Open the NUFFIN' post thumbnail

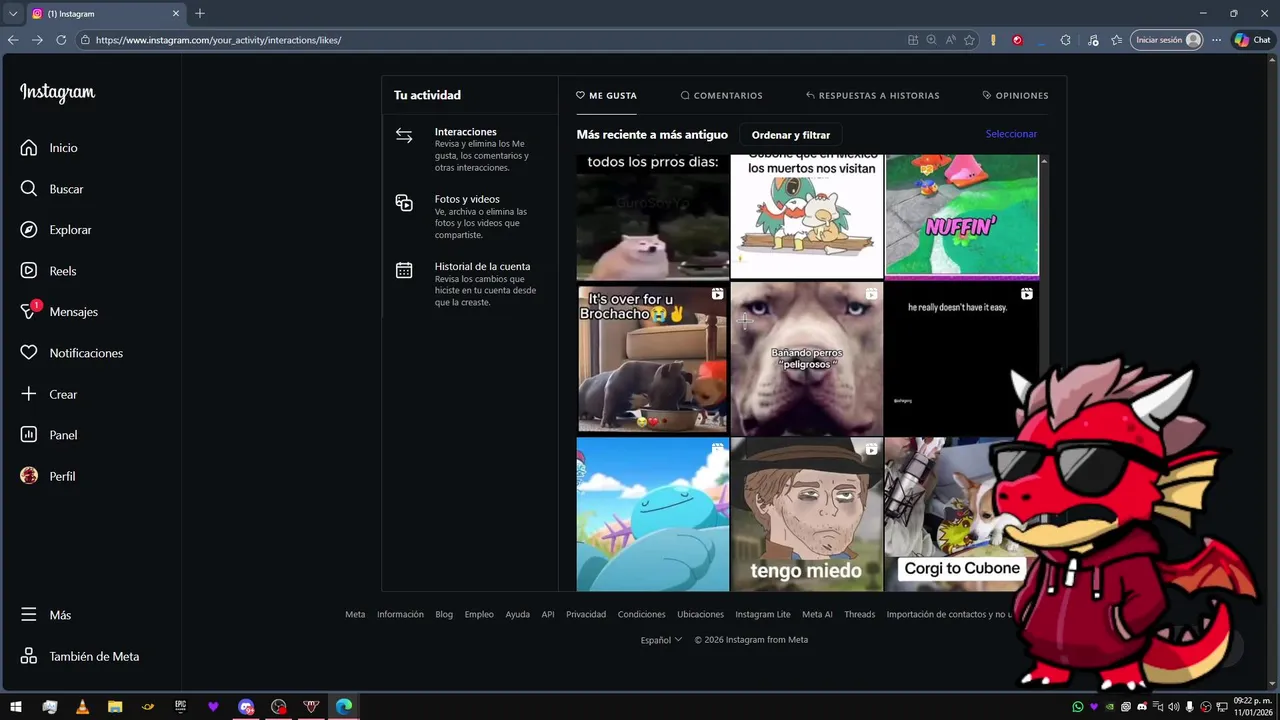point(962,216)
